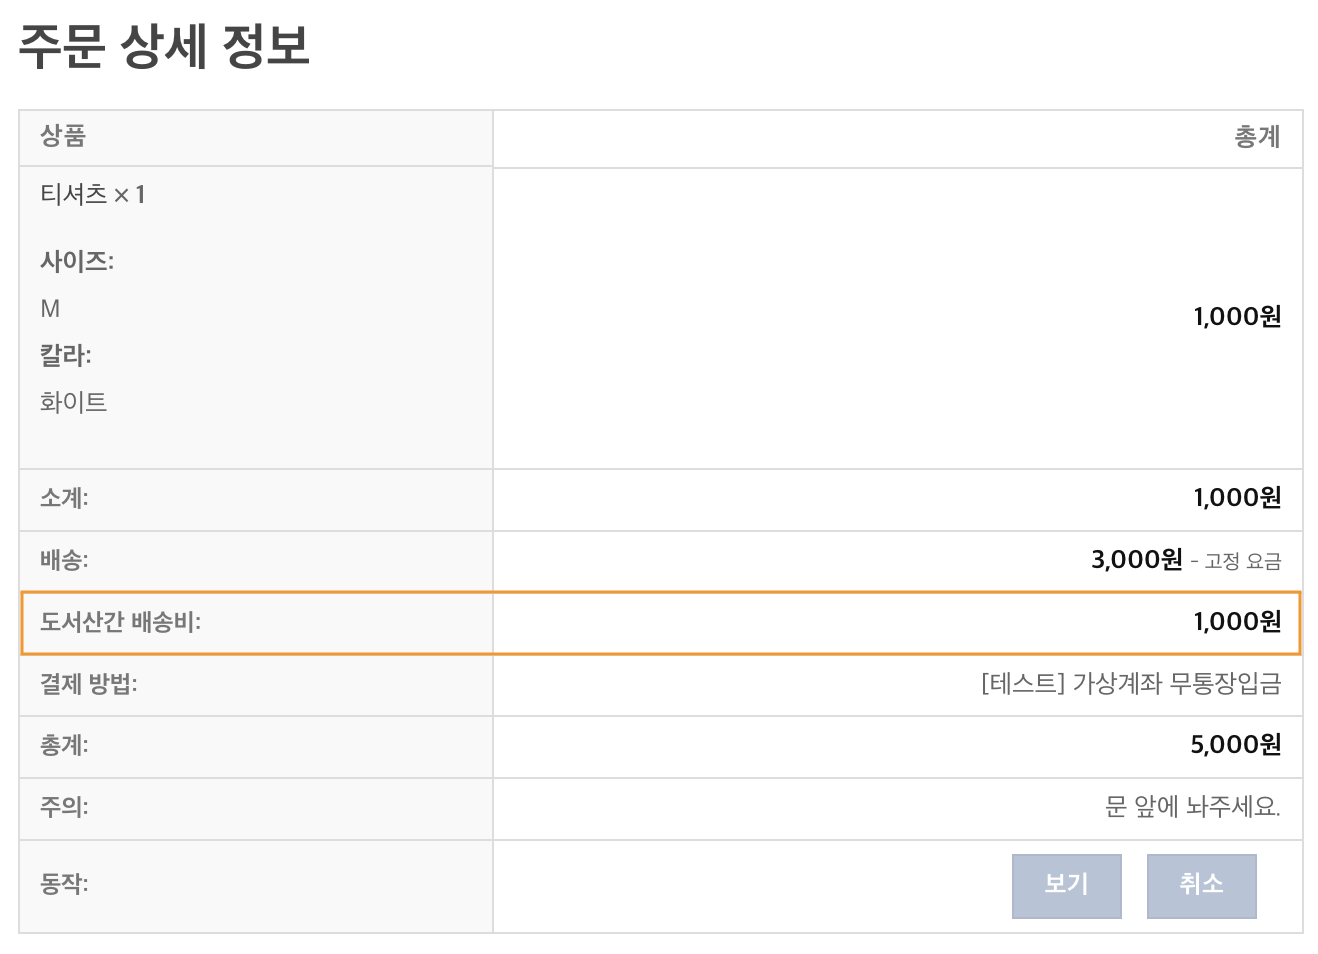Select the 1,000원 amount in the 소계 row
The width and height of the screenshot is (1318, 954).
pyautogui.click(x=1237, y=498)
